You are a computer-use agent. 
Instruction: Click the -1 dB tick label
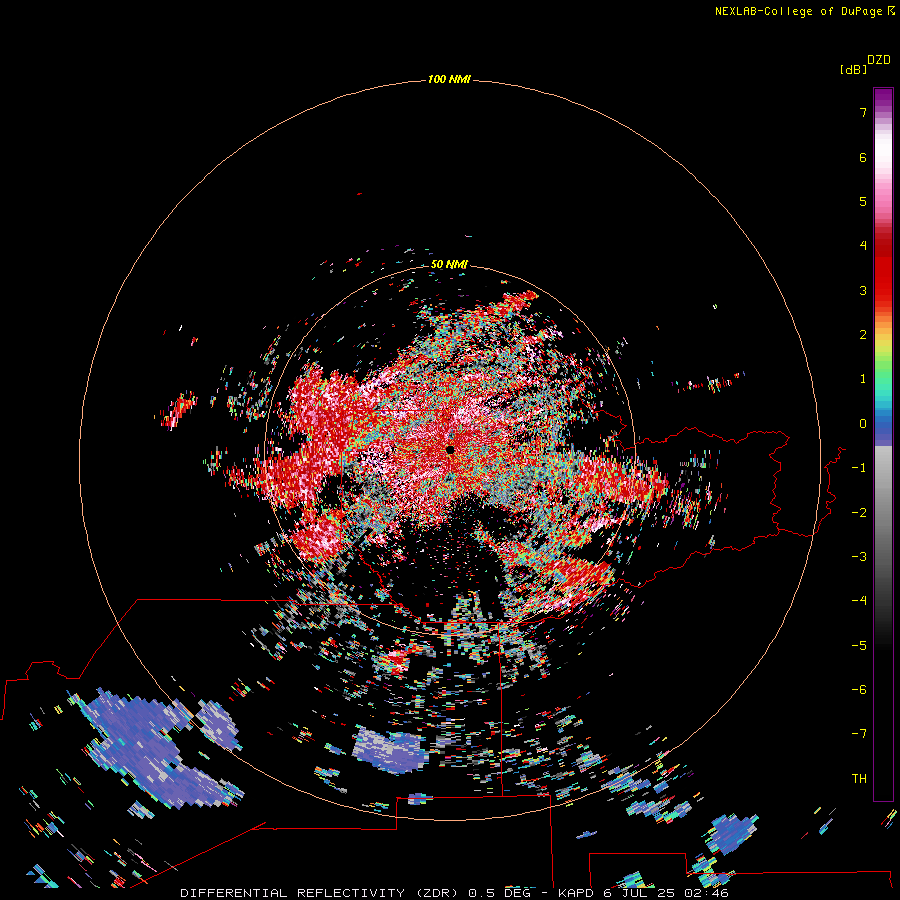859,468
